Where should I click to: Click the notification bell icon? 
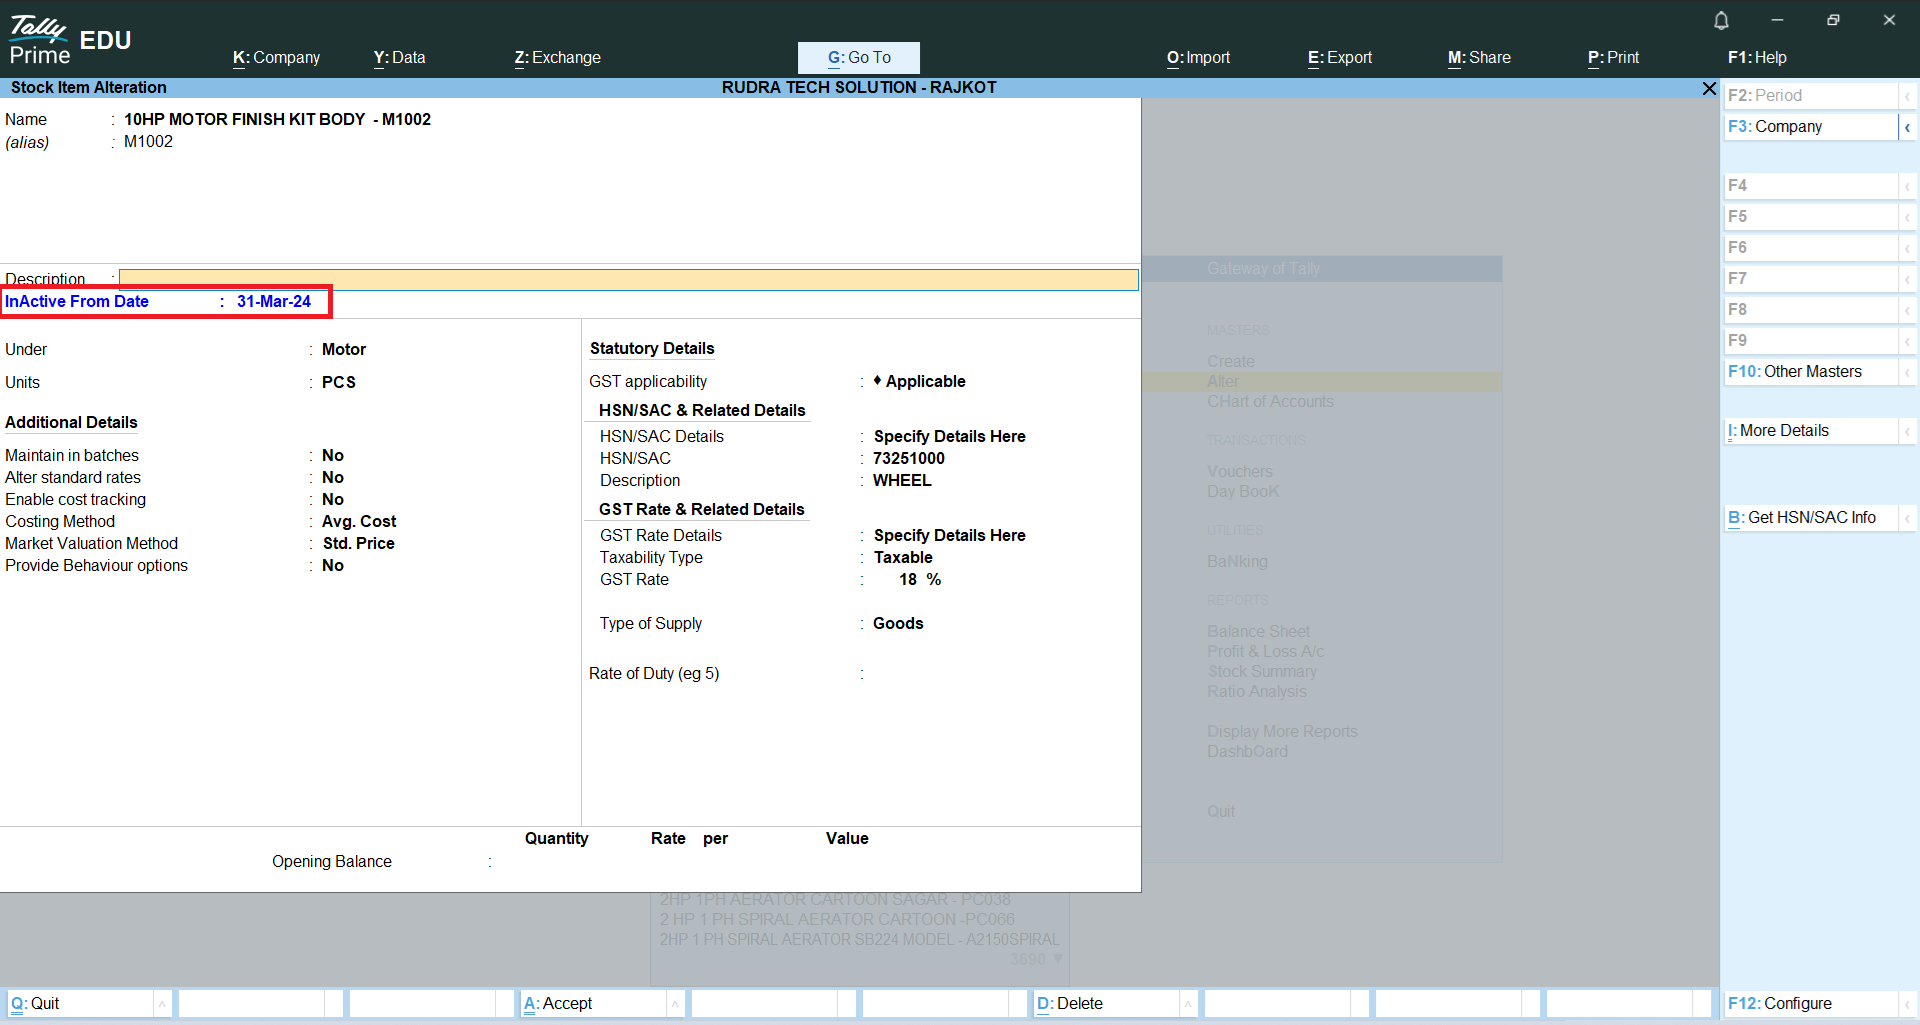pos(1721,21)
